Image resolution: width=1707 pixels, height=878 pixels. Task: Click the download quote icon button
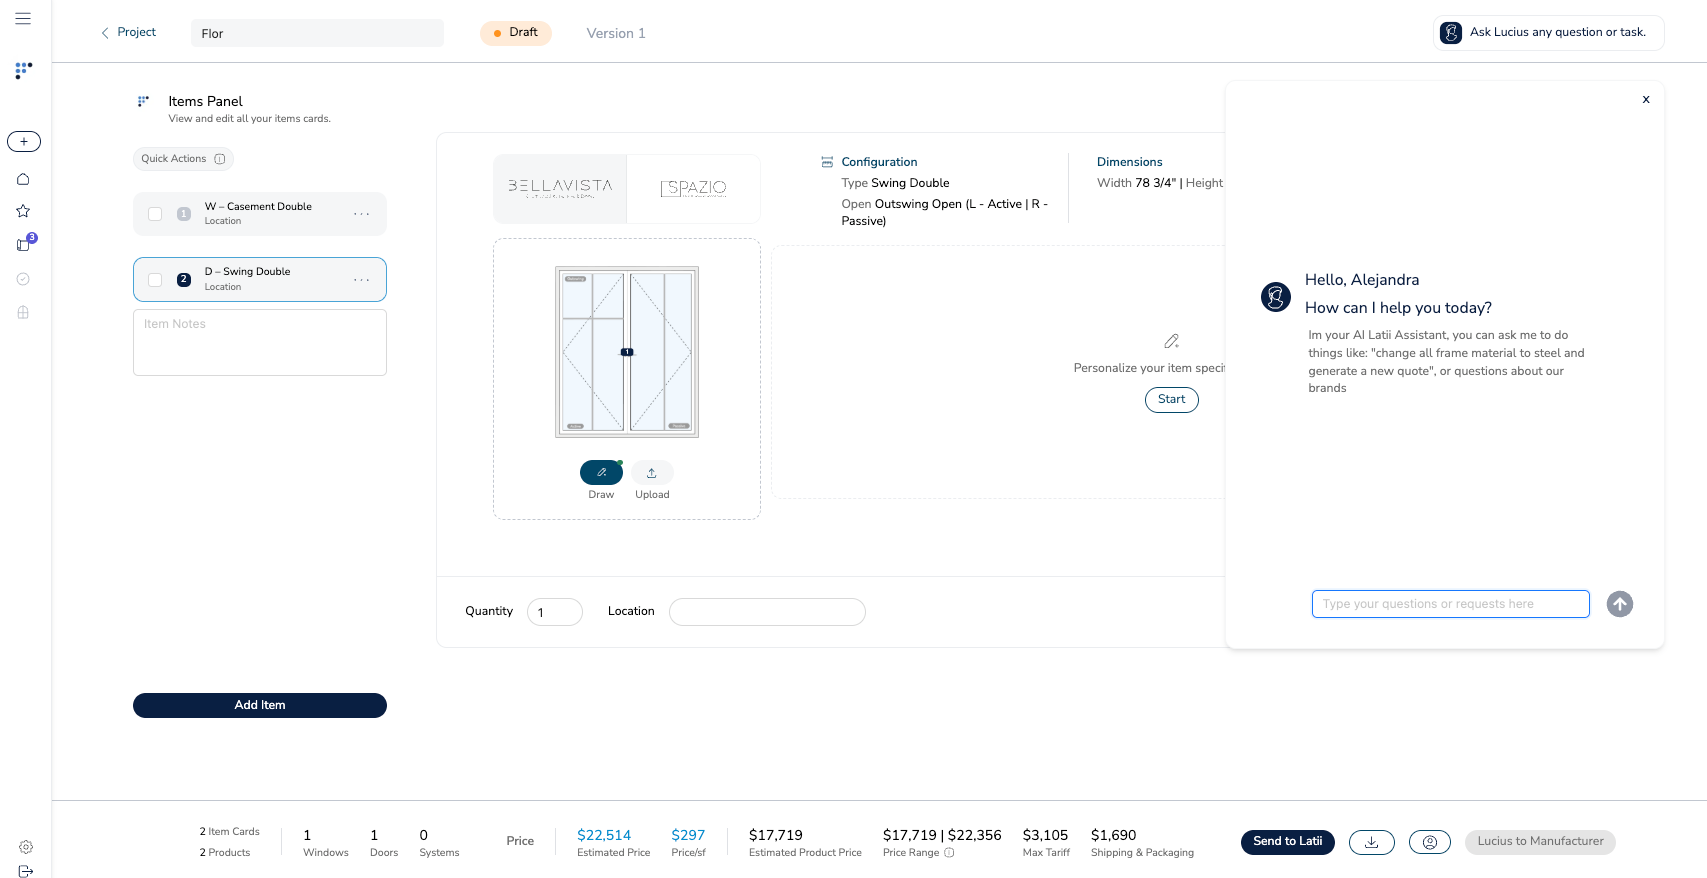[x=1371, y=842]
